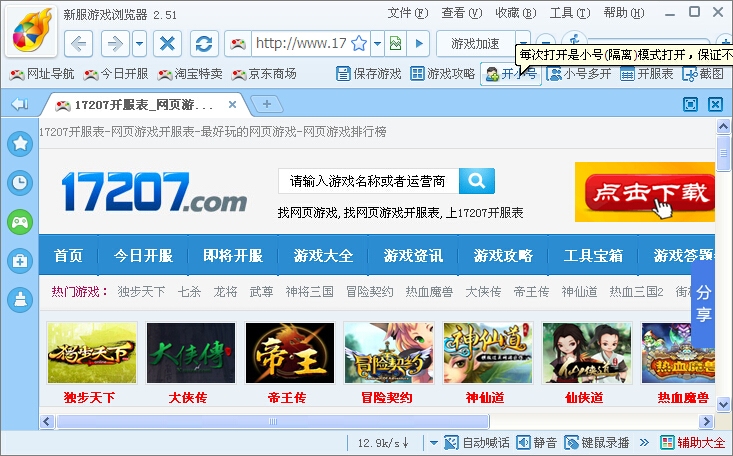The image size is (733, 456).
Task: Open the history clock sidebar icon
Action: pyautogui.click(x=19, y=182)
